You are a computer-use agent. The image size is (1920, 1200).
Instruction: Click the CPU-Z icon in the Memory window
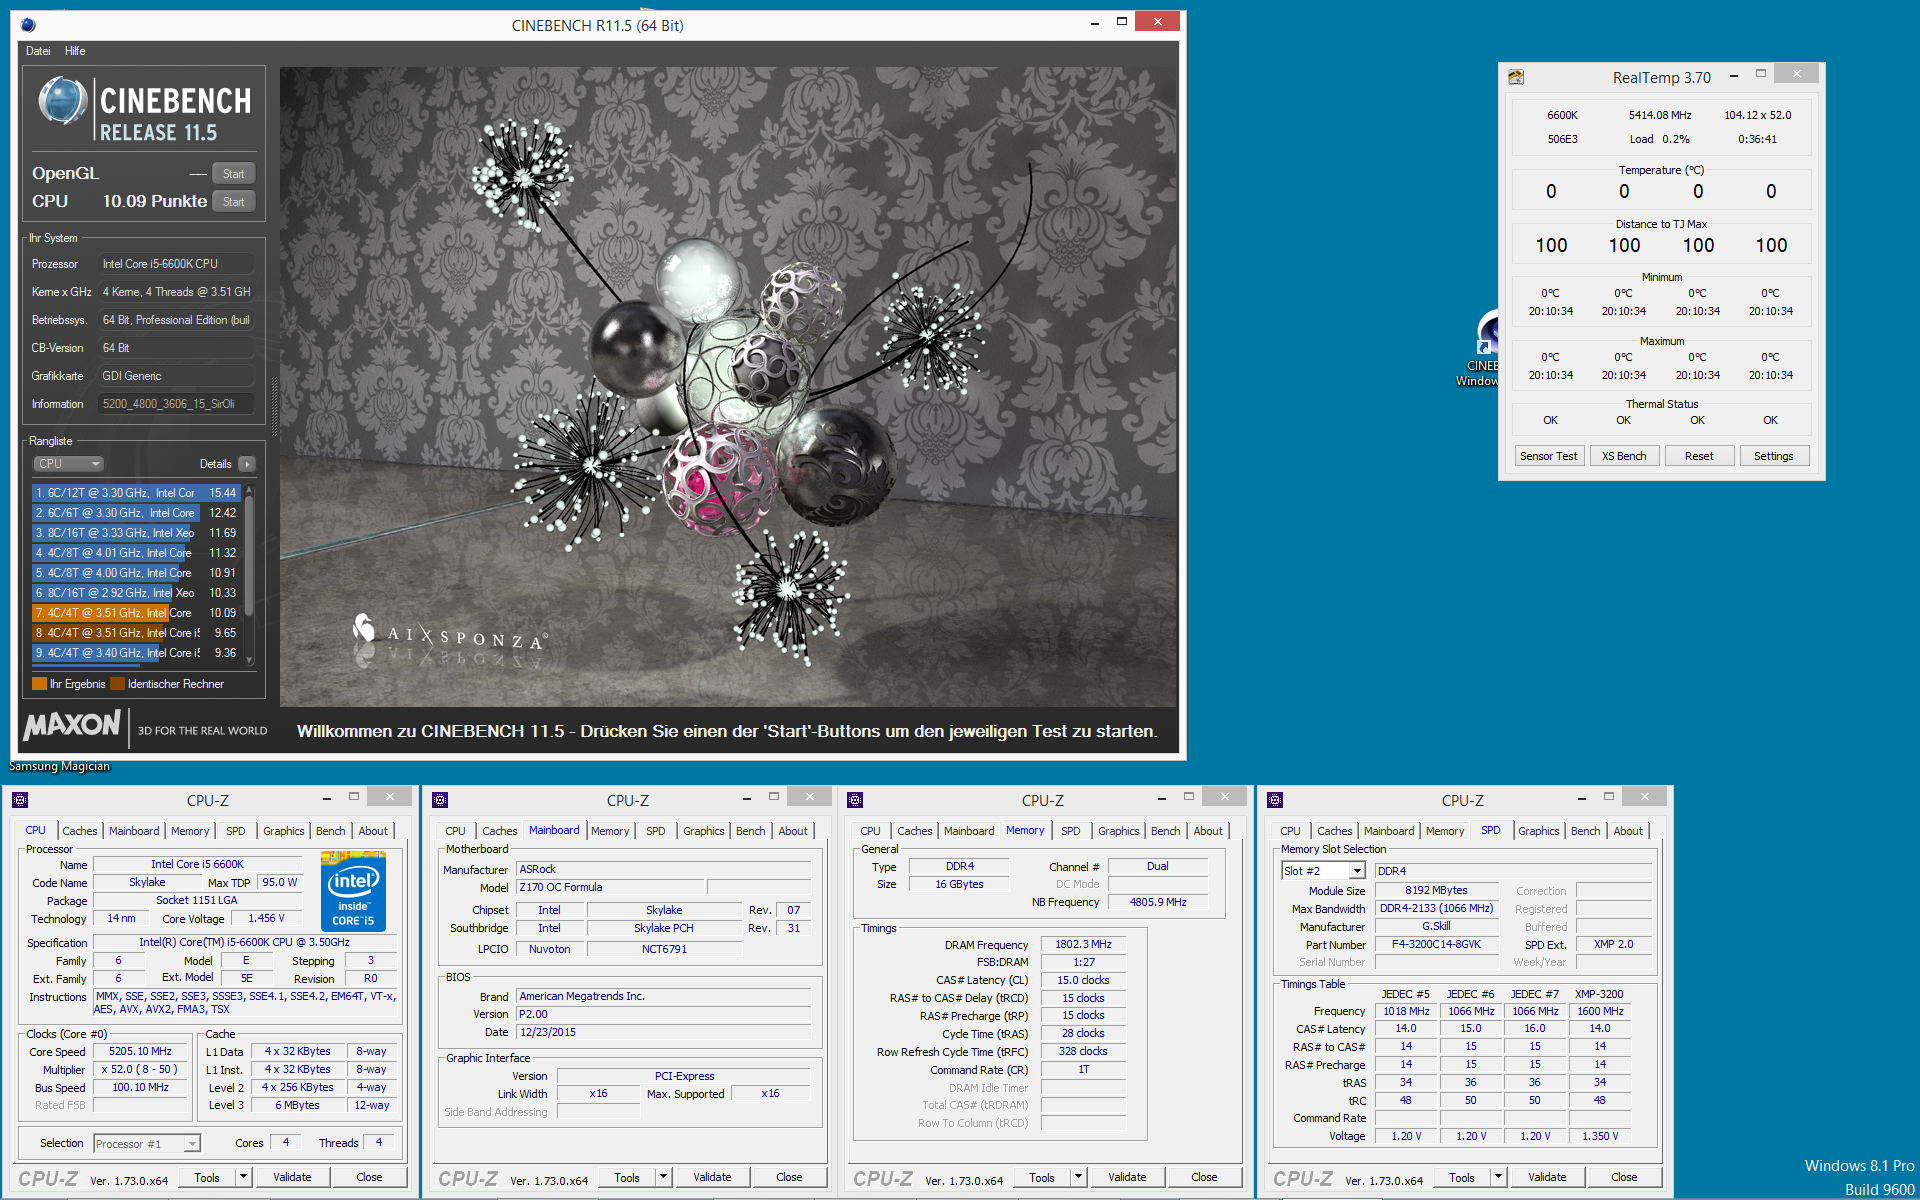(x=855, y=800)
